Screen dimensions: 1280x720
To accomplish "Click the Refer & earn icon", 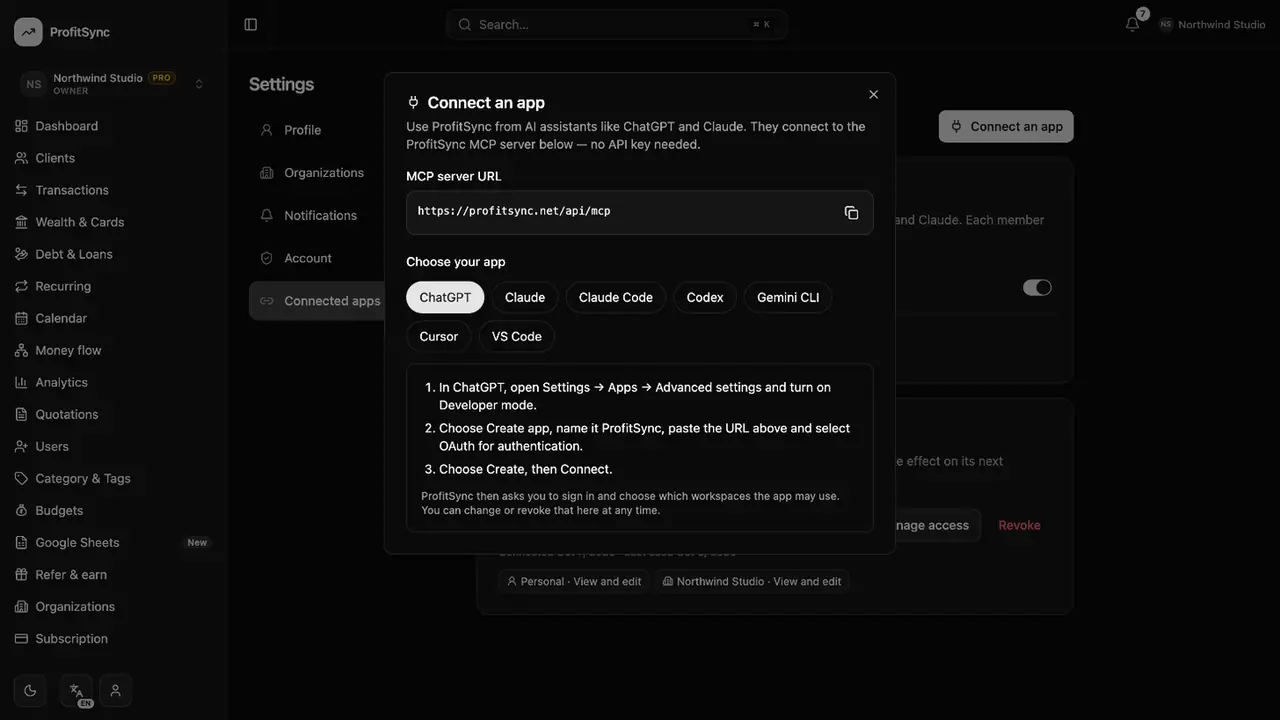I will point(21,574).
